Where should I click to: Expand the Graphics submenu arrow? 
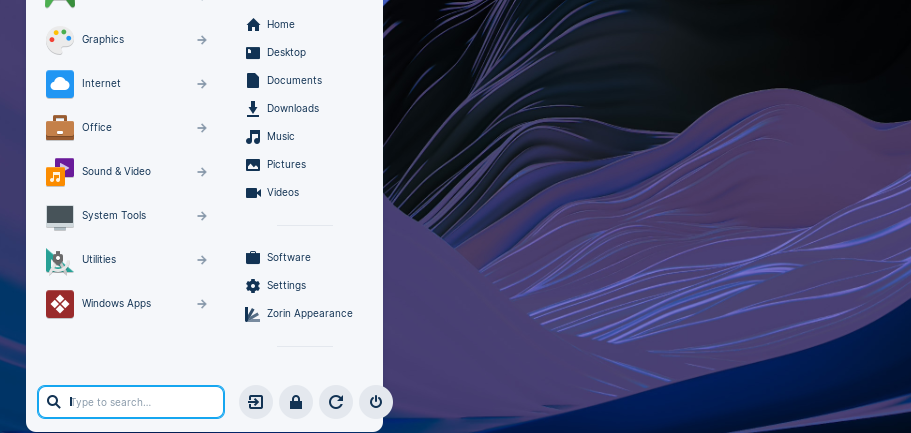pos(202,40)
